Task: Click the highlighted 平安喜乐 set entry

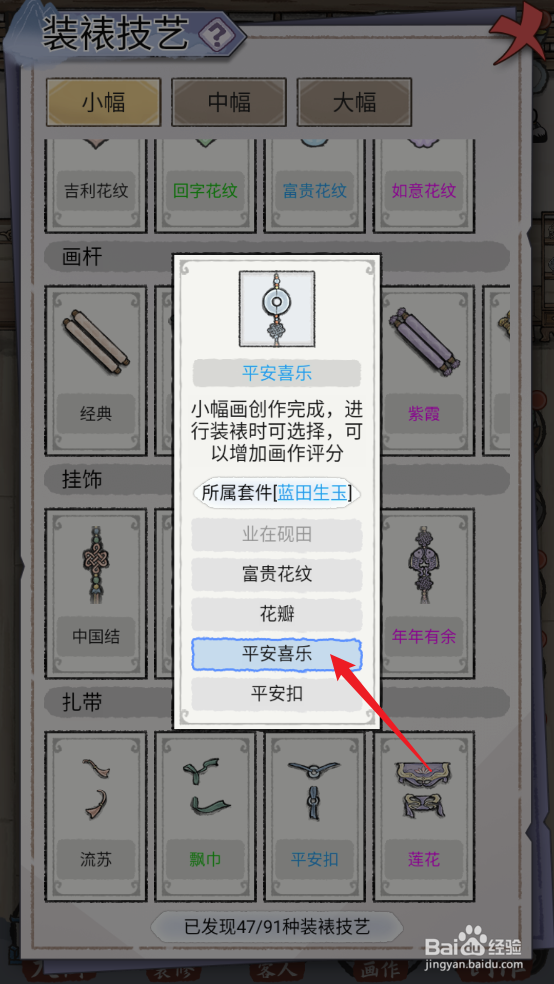Action: click(x=277, y=655)
